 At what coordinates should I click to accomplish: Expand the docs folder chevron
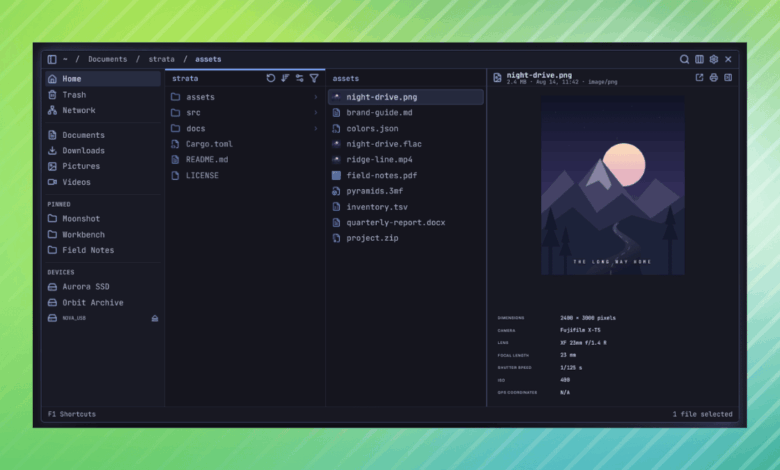pos(315,128)
